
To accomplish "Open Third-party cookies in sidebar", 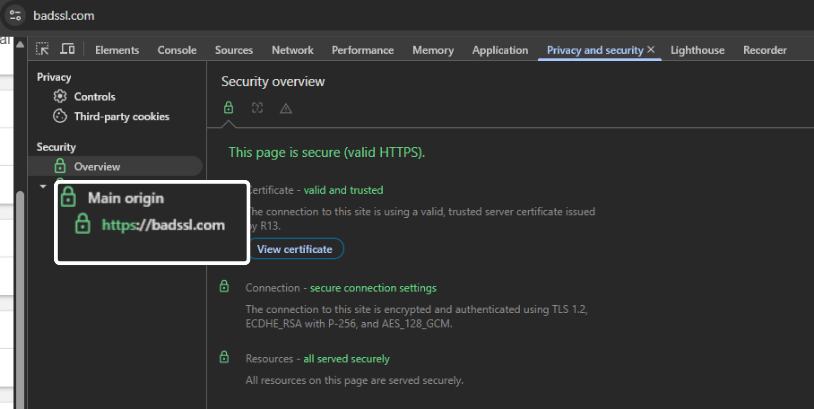I will (x=121, y=116).
